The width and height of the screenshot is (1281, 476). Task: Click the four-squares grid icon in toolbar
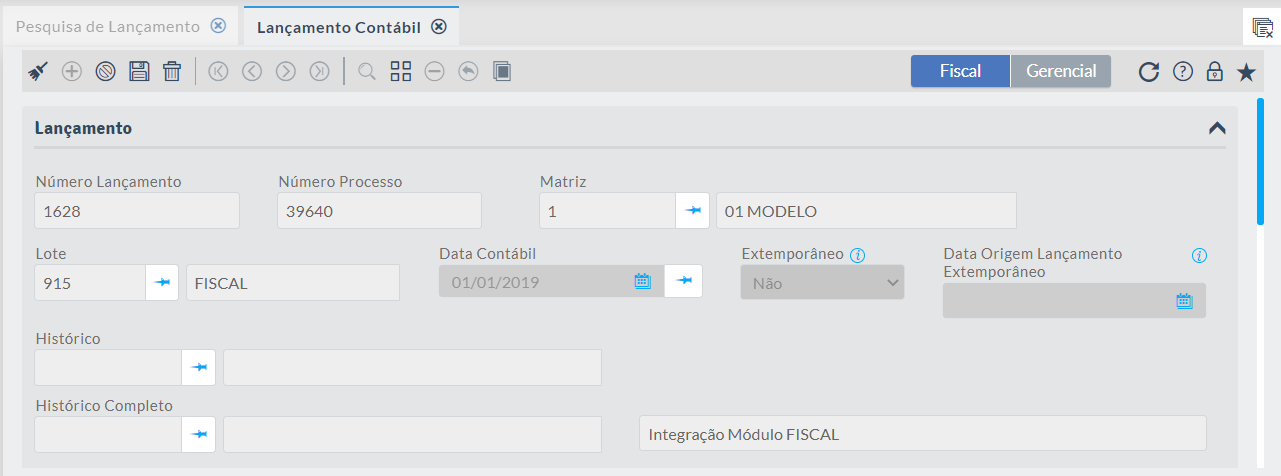click(401, 71)
